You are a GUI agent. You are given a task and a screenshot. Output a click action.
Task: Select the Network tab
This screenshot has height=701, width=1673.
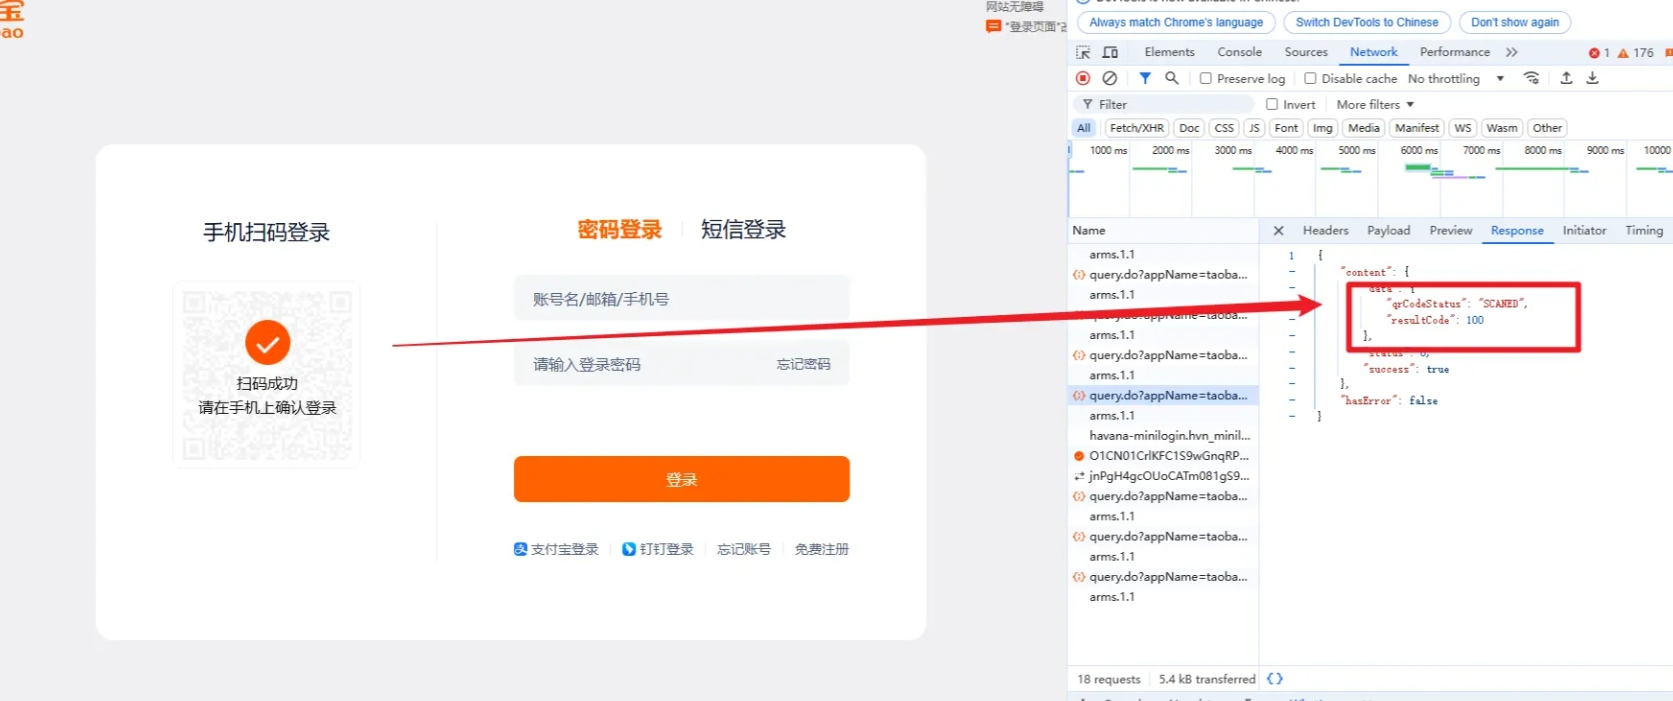pos(1374,52)
